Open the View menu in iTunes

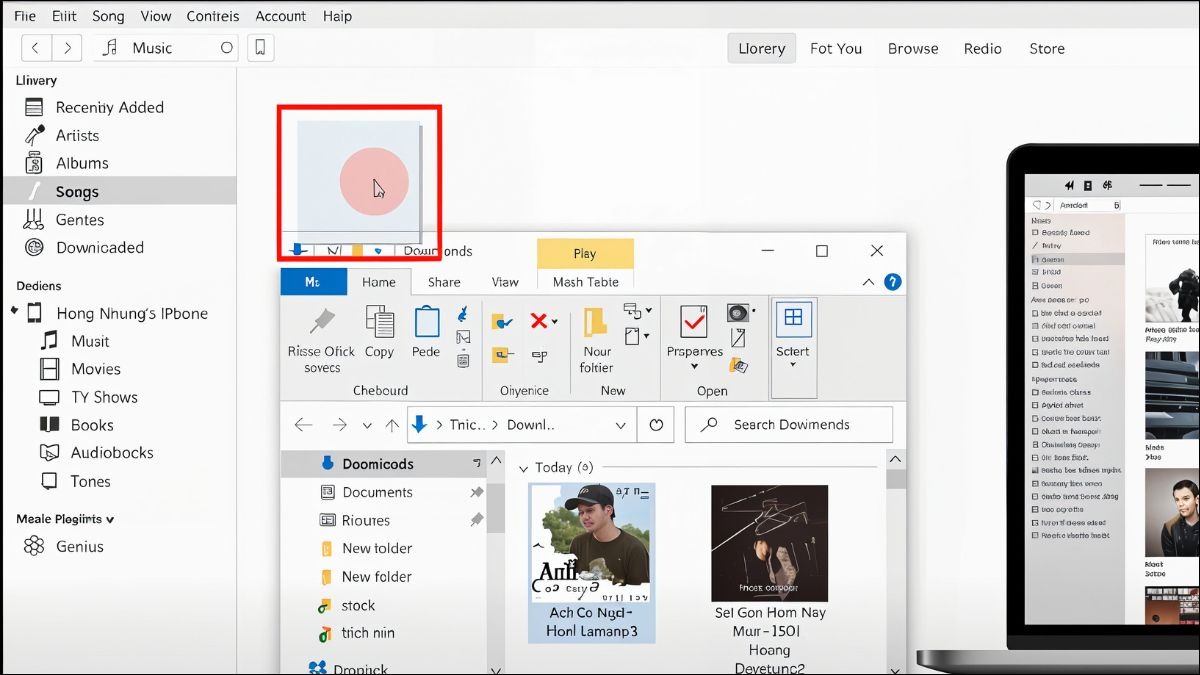[155, 16]
